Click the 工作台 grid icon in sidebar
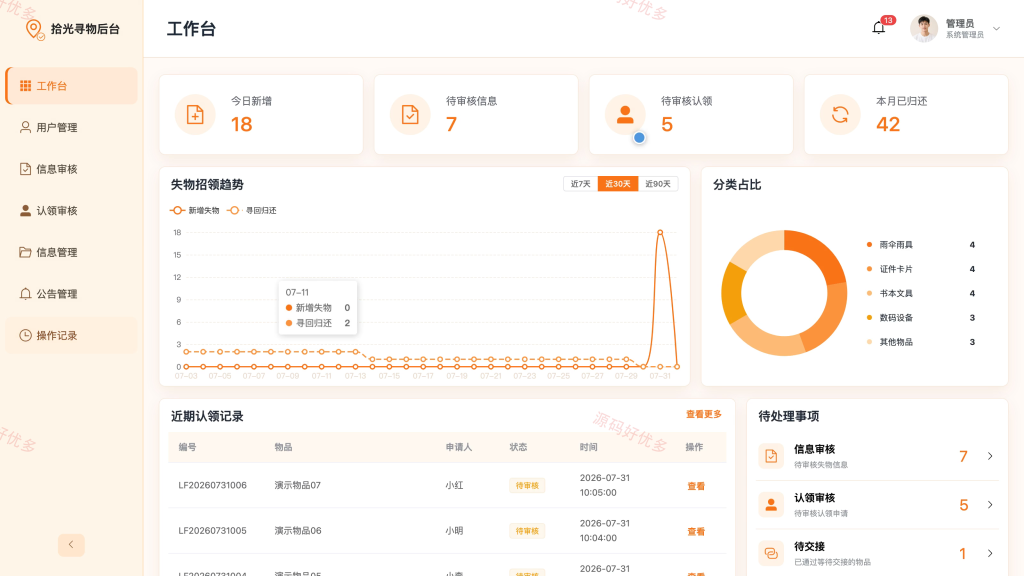This screenshot has width=1024, height=576. coord(25,86)
